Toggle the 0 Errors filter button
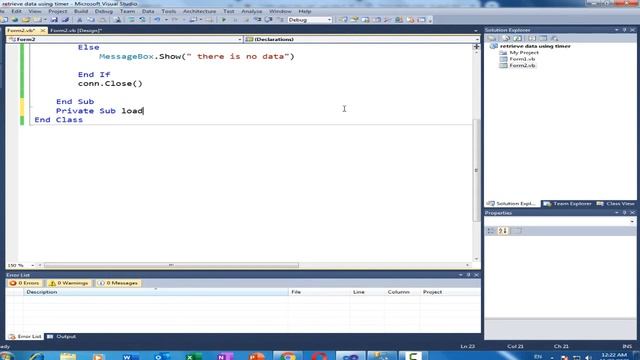The height and width of the screenshot is (360, 640). tap(24, 283)
